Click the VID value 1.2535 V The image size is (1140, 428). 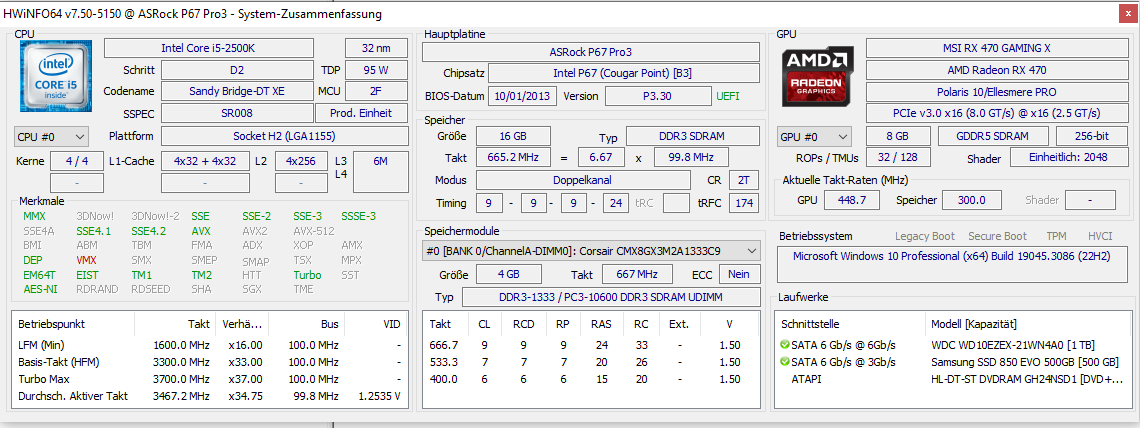click(x=379, y=397)
